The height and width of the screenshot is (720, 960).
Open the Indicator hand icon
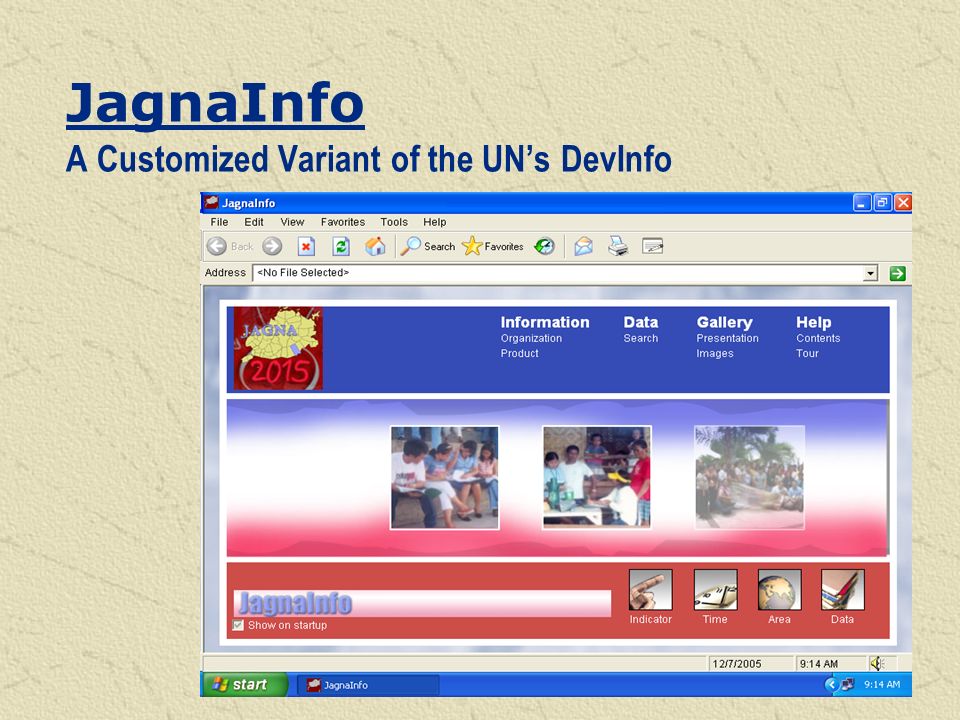click(x=650, y=590)
